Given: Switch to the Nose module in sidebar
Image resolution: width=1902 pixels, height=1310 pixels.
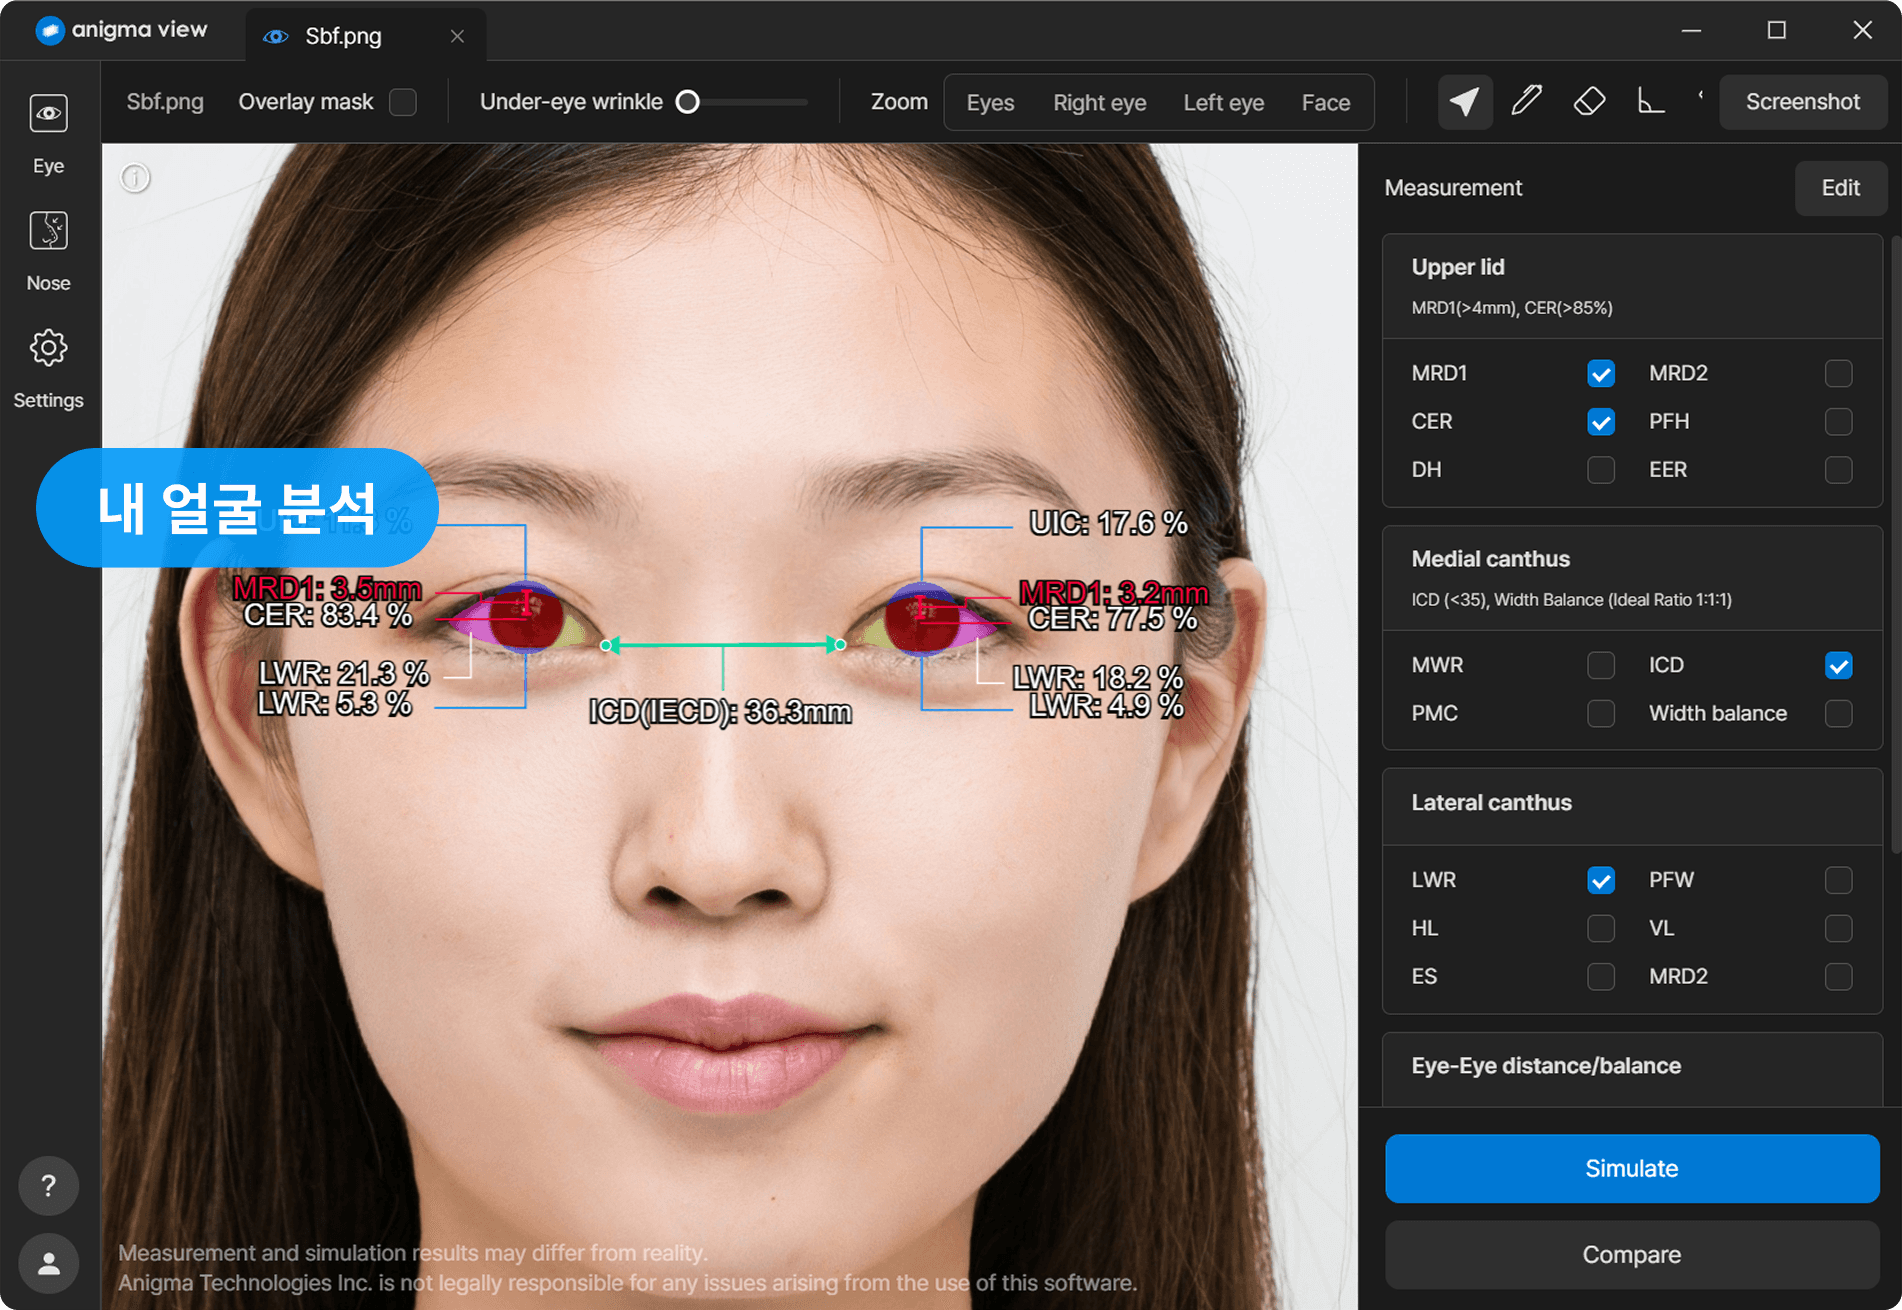Looking at the screenshot, I should coord(48,251).
